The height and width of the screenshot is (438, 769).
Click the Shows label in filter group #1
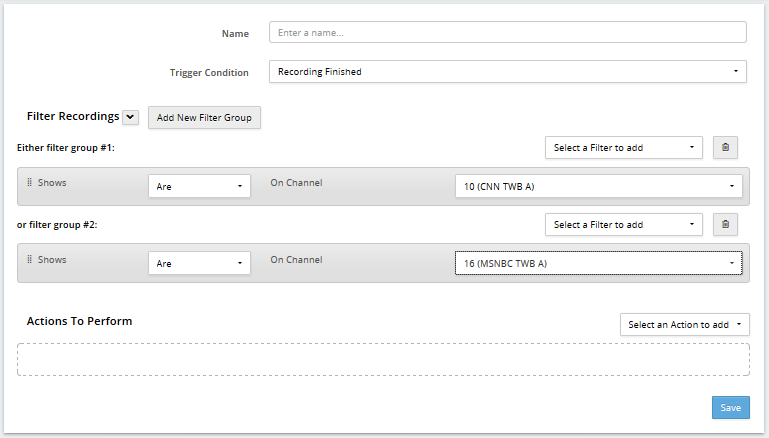[52, 182]
